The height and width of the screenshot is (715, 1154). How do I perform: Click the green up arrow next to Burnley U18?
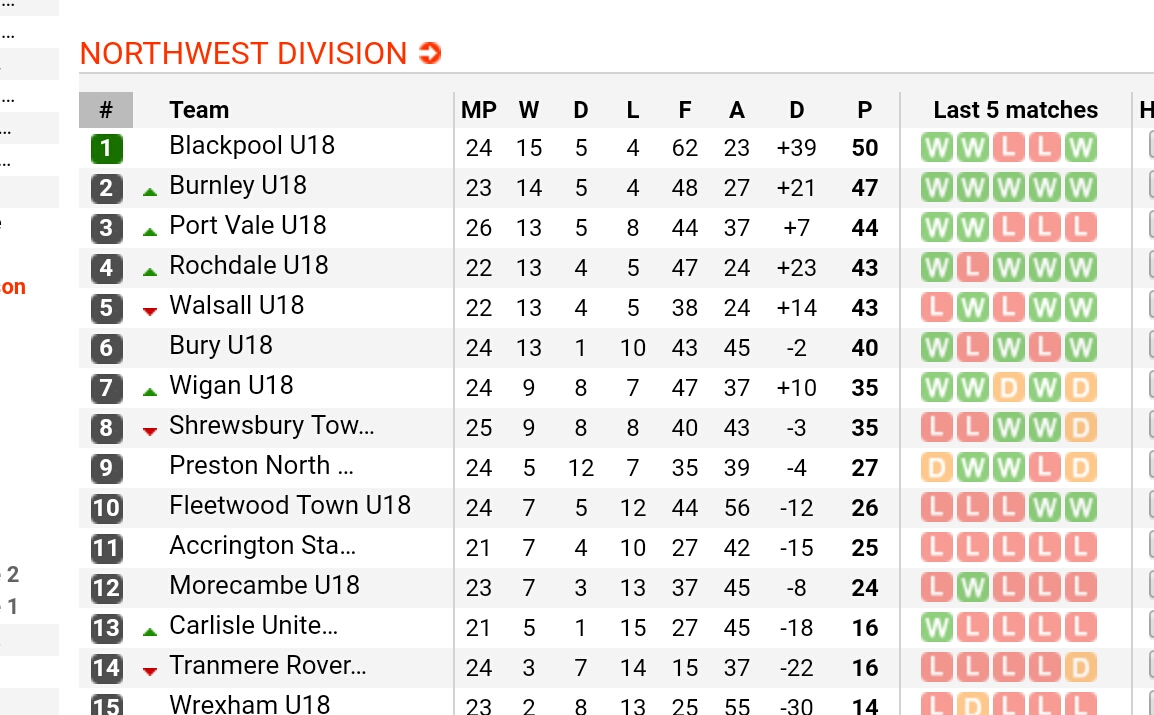coord(150,192)
